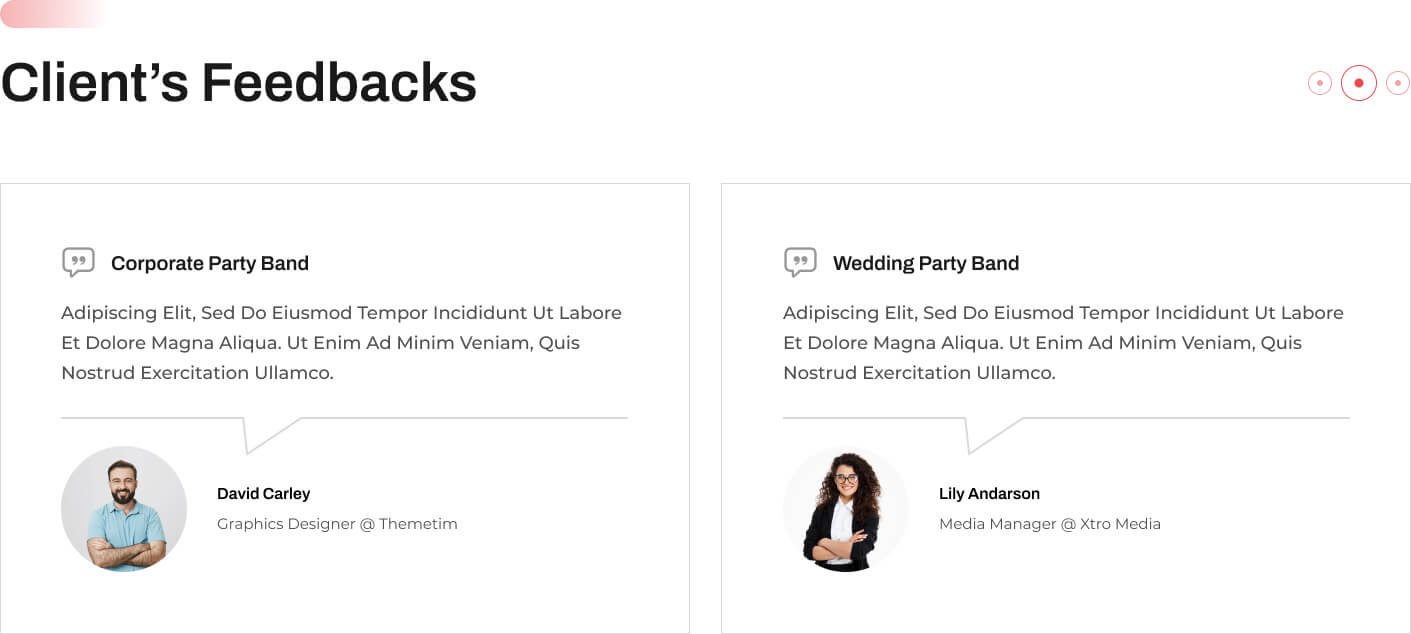
Task: Click quote icon beside Corporate Party Band
Action: (78, 262)
